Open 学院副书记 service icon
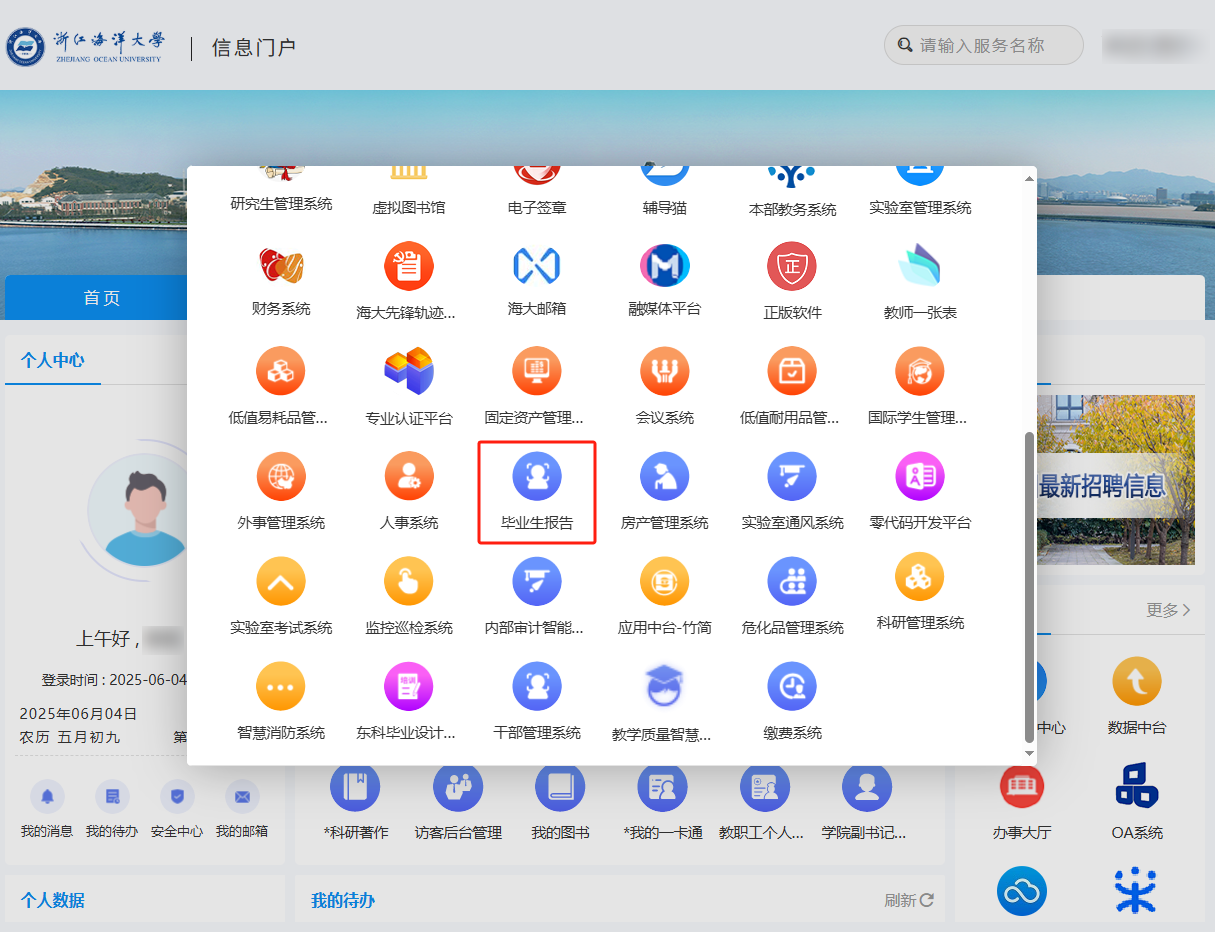 tap(867, 787)
